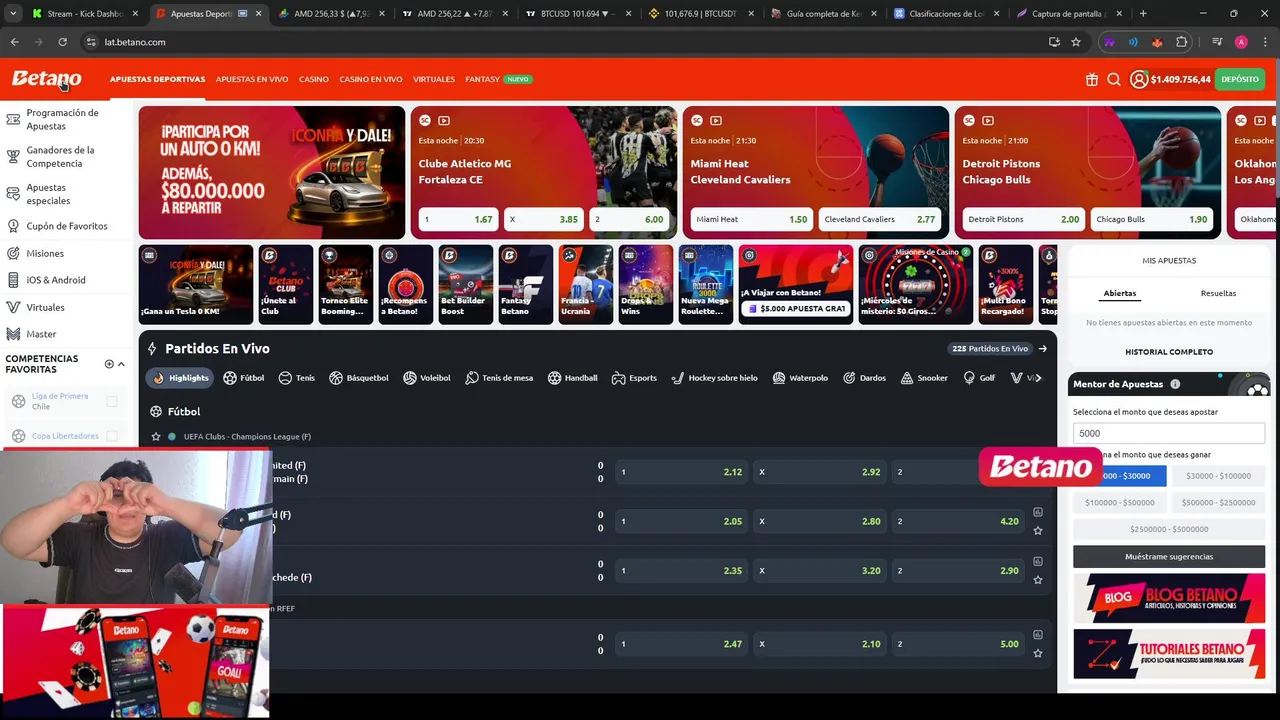The height and width of the screenshot is (720, 1280).
Task: Open all live matches via arrow
Action: pyautogui.click(x=1043, y=349)
